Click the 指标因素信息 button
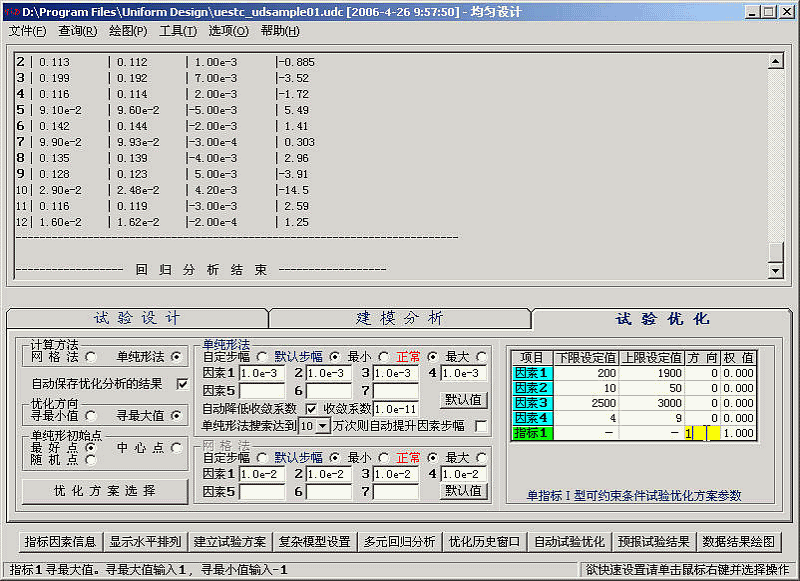The width and height of the screenshot is (800, 581). click(60, 542)
